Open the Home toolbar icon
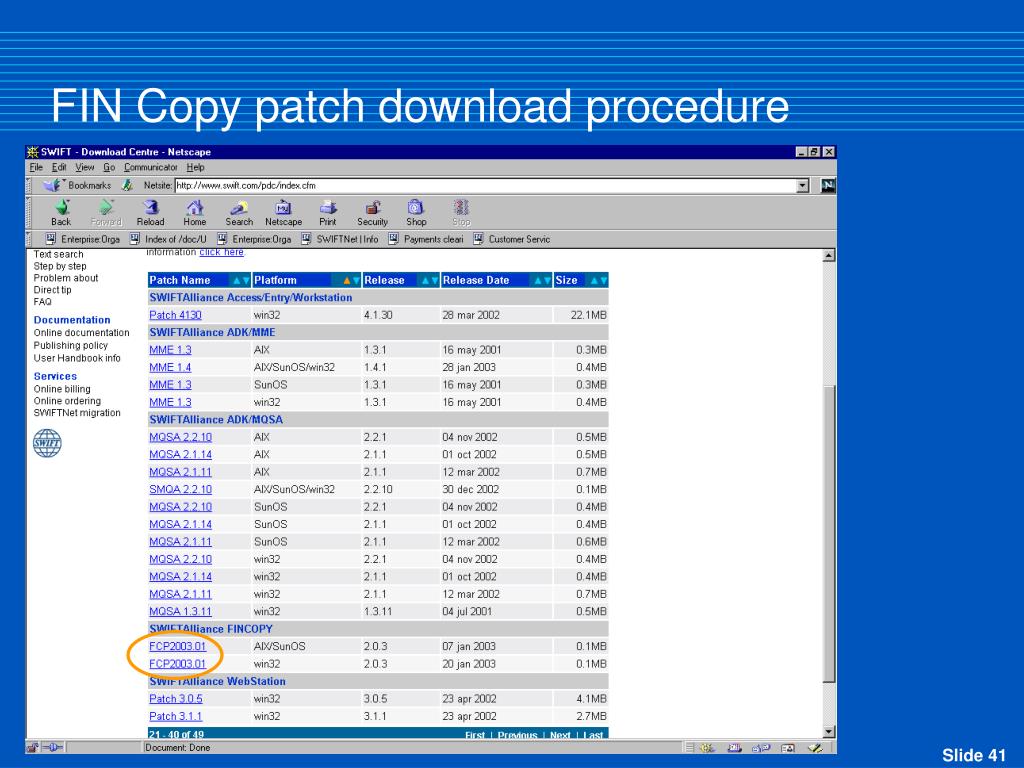Screen dimensions: 1024x768 (195, 212)
